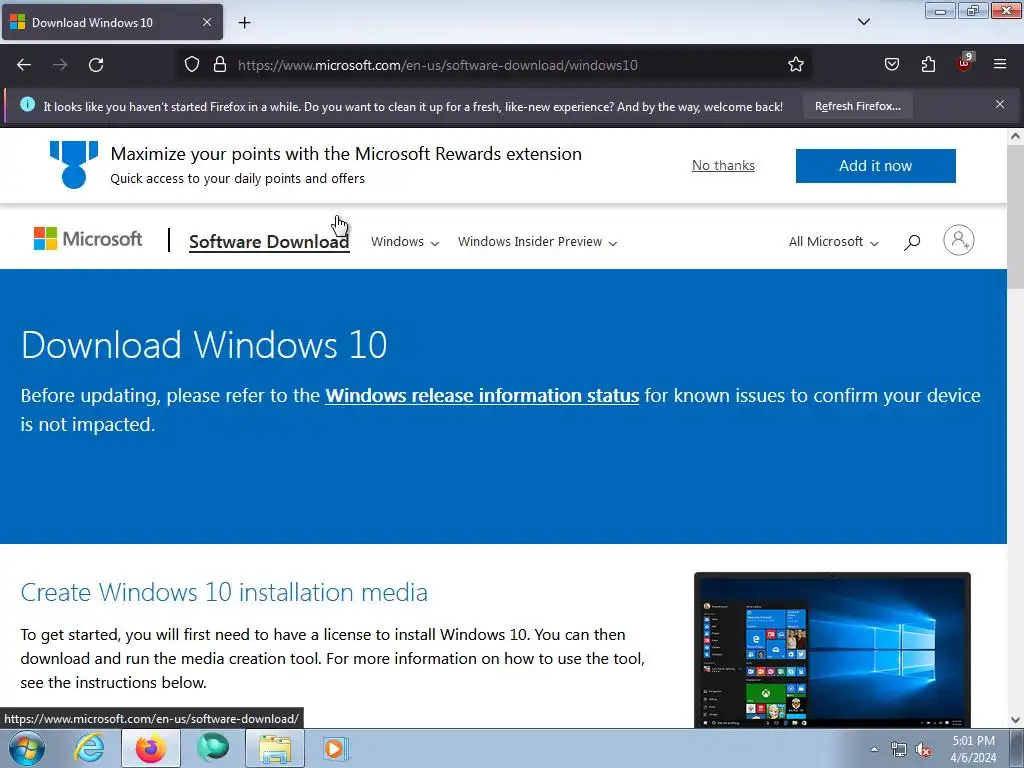The width and height of the screenshot is (1024, 768).
Task: Open the media player taskbar icon
Action: click(x=336, y=748)
